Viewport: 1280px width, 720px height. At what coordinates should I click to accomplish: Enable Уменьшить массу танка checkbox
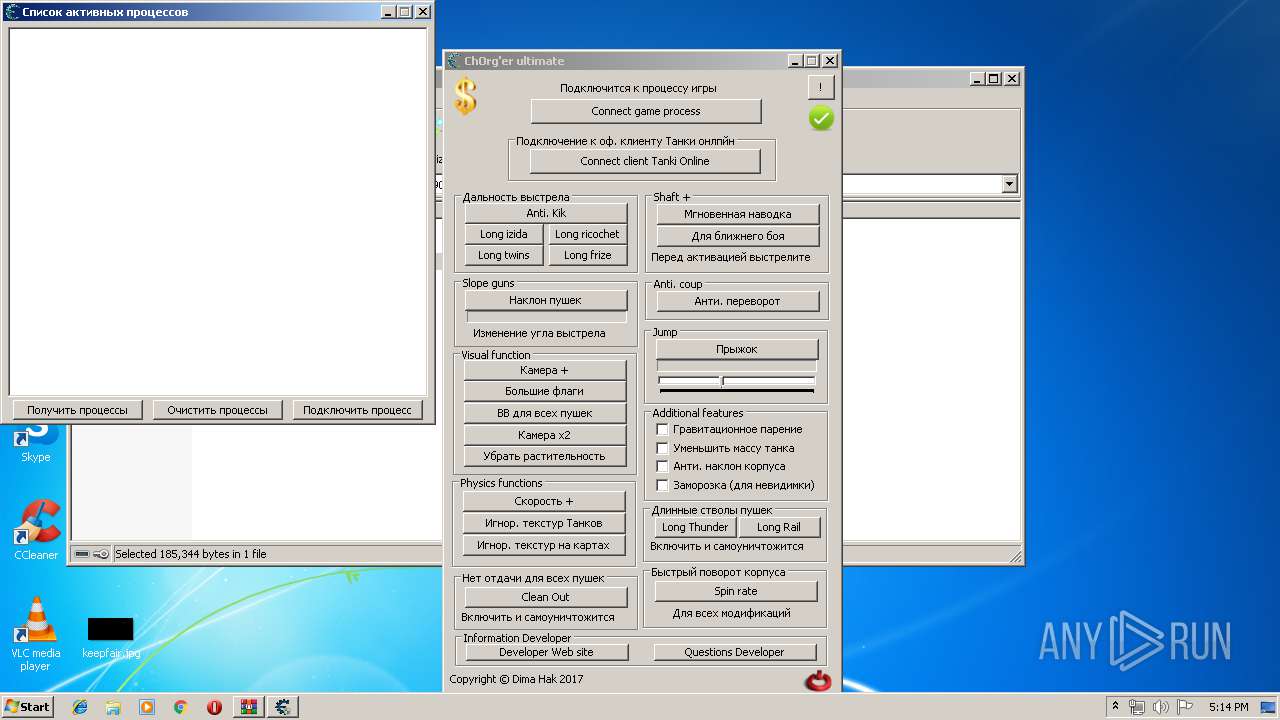(662, 448)
